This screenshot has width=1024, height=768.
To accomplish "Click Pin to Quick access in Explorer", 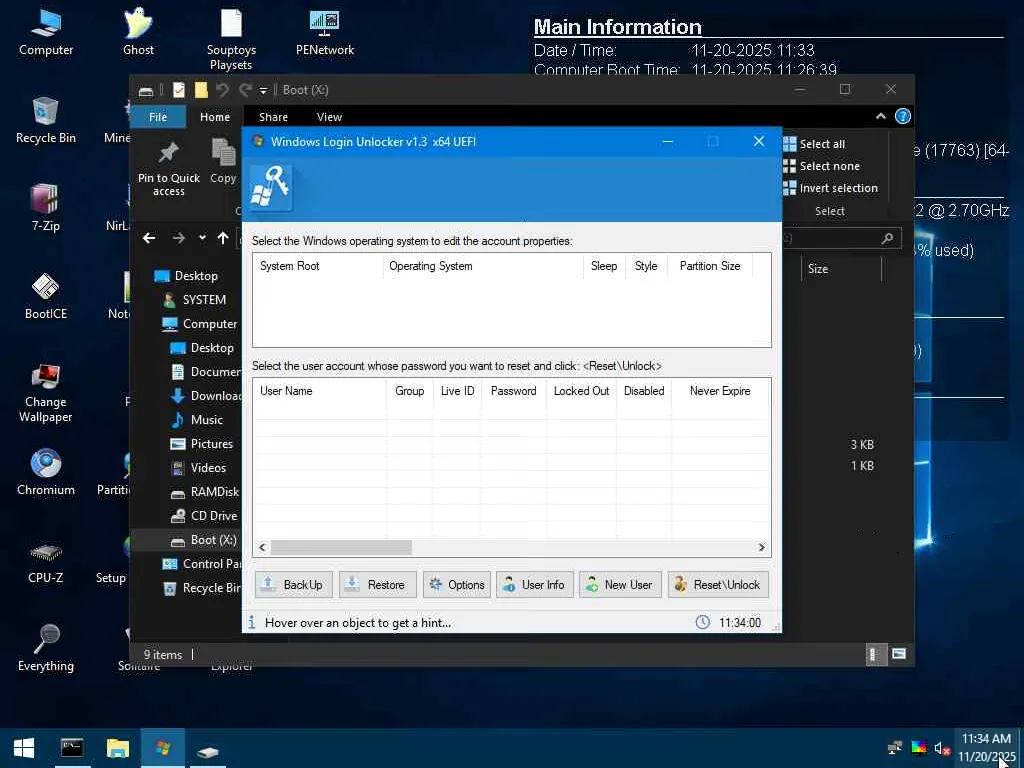I will [168, 168].
